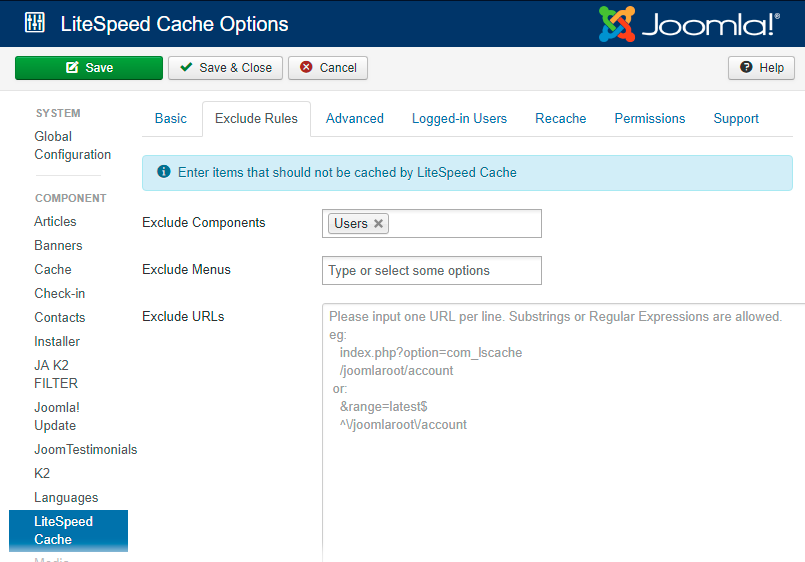Click the options sliders icon beside title

coord(35,23)
